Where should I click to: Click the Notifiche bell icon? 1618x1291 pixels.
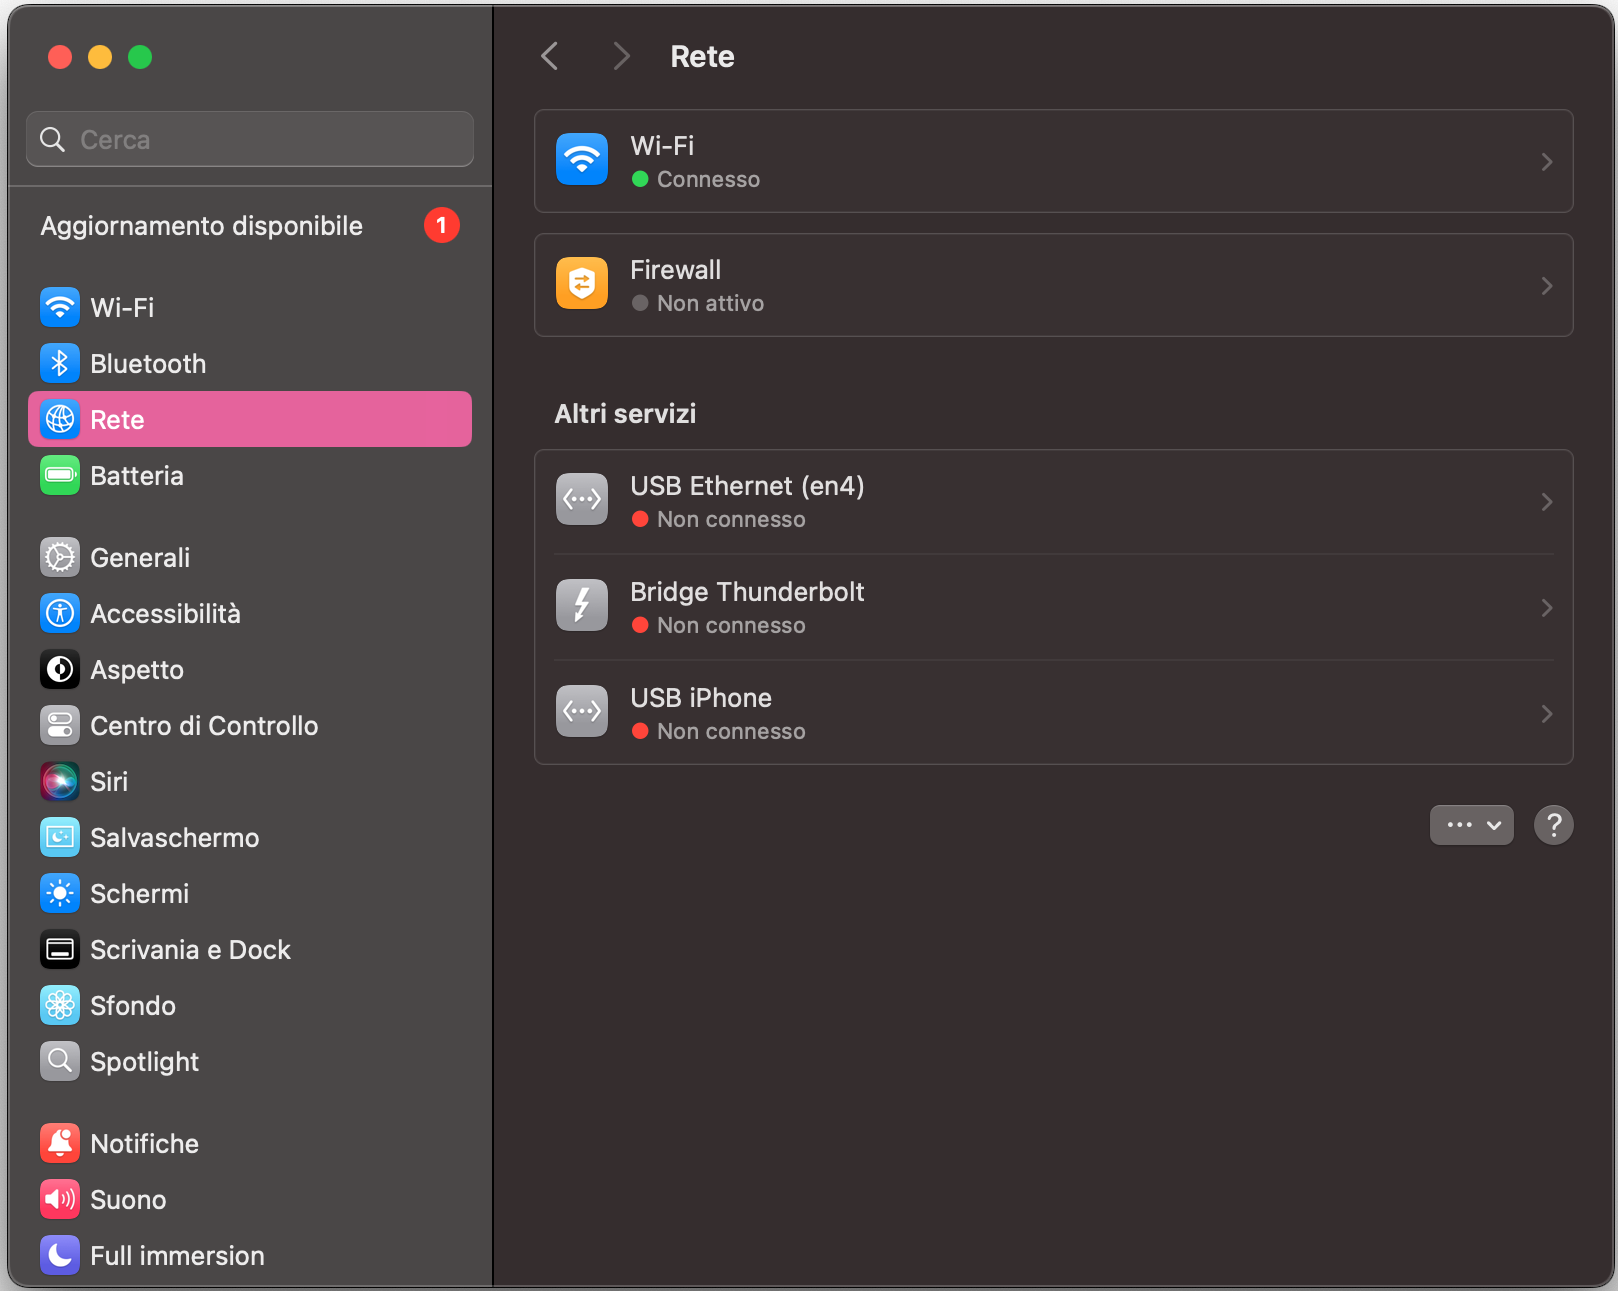pos(60,1143)
